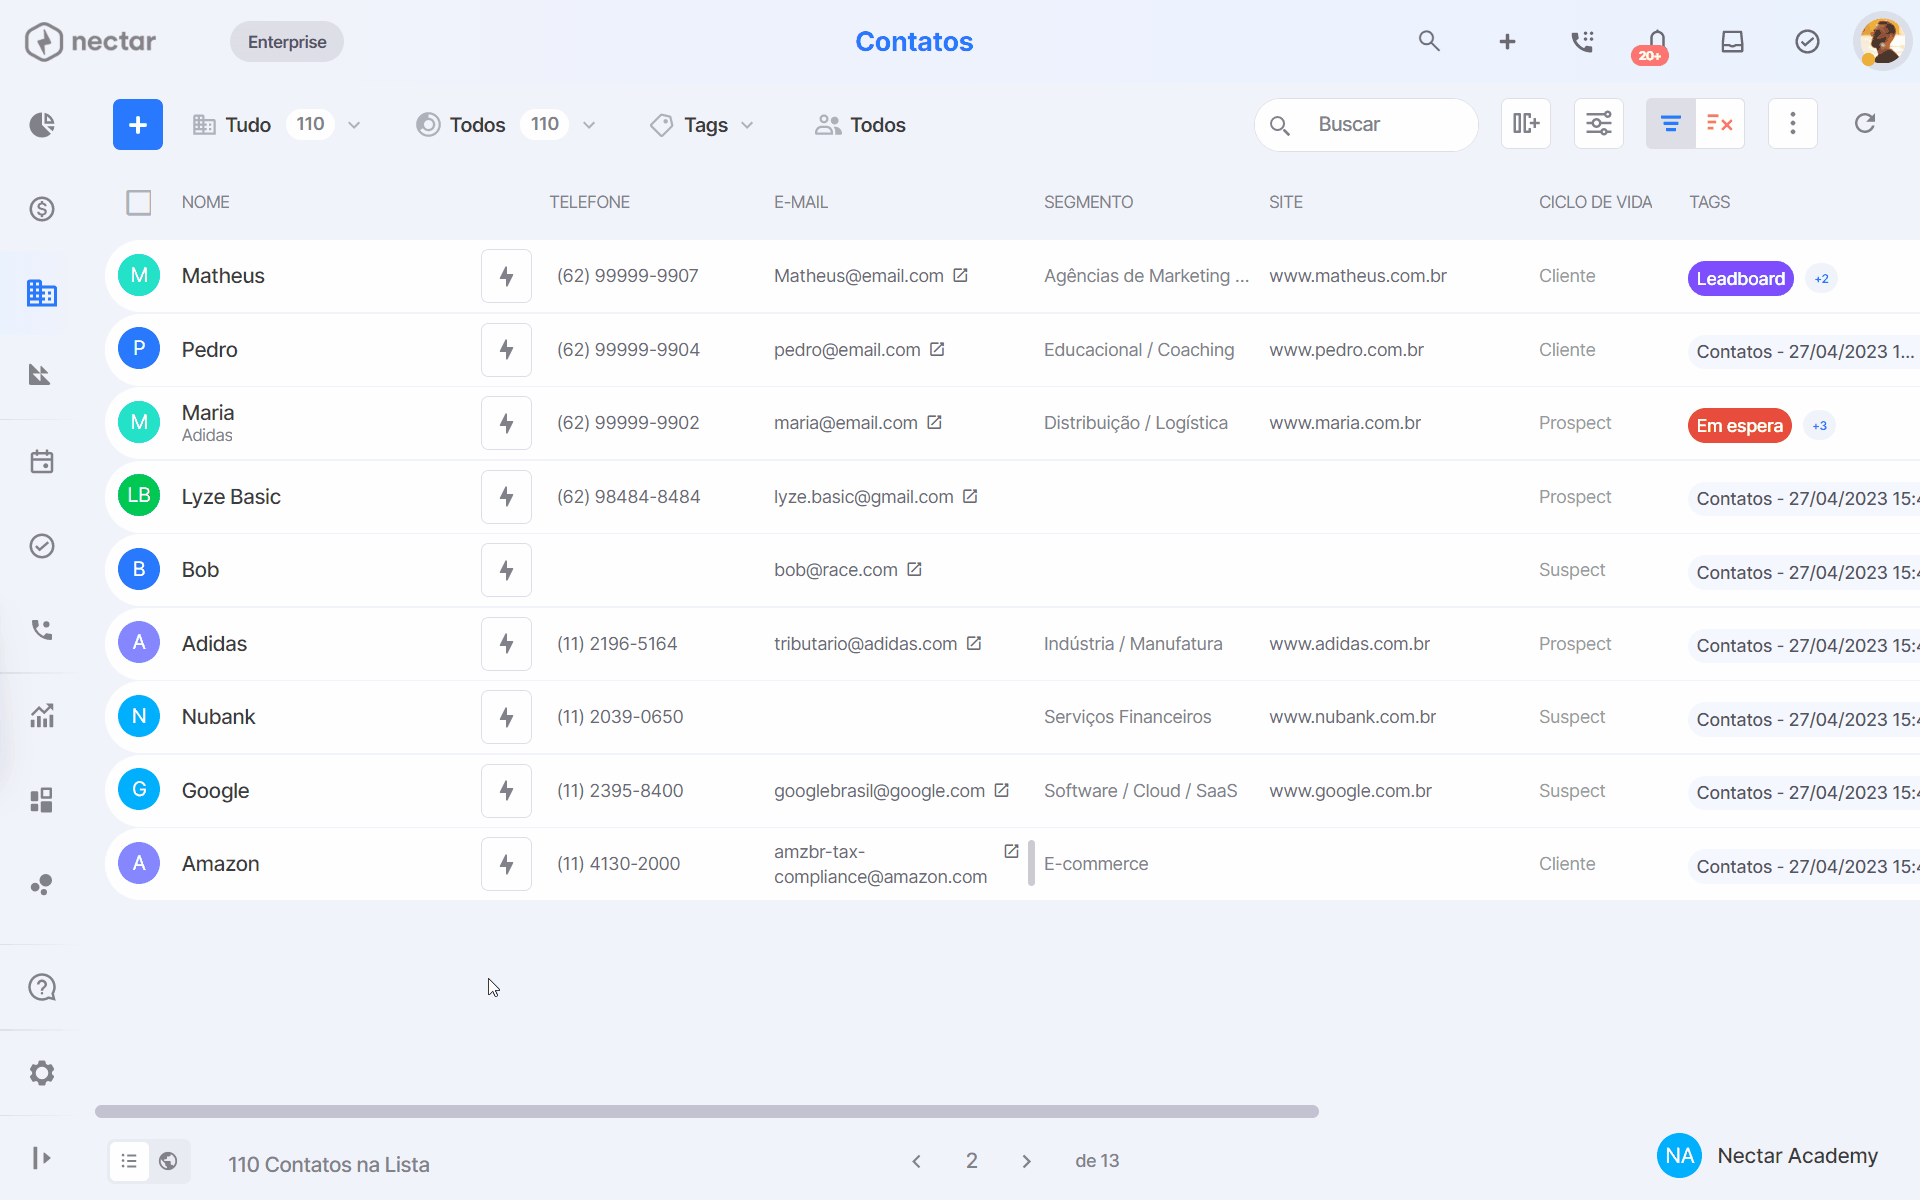Image resolution: width=1920 pixels, height=1200 pixels.
Task: Click the Buscar search field
Action: point(1366,125)
